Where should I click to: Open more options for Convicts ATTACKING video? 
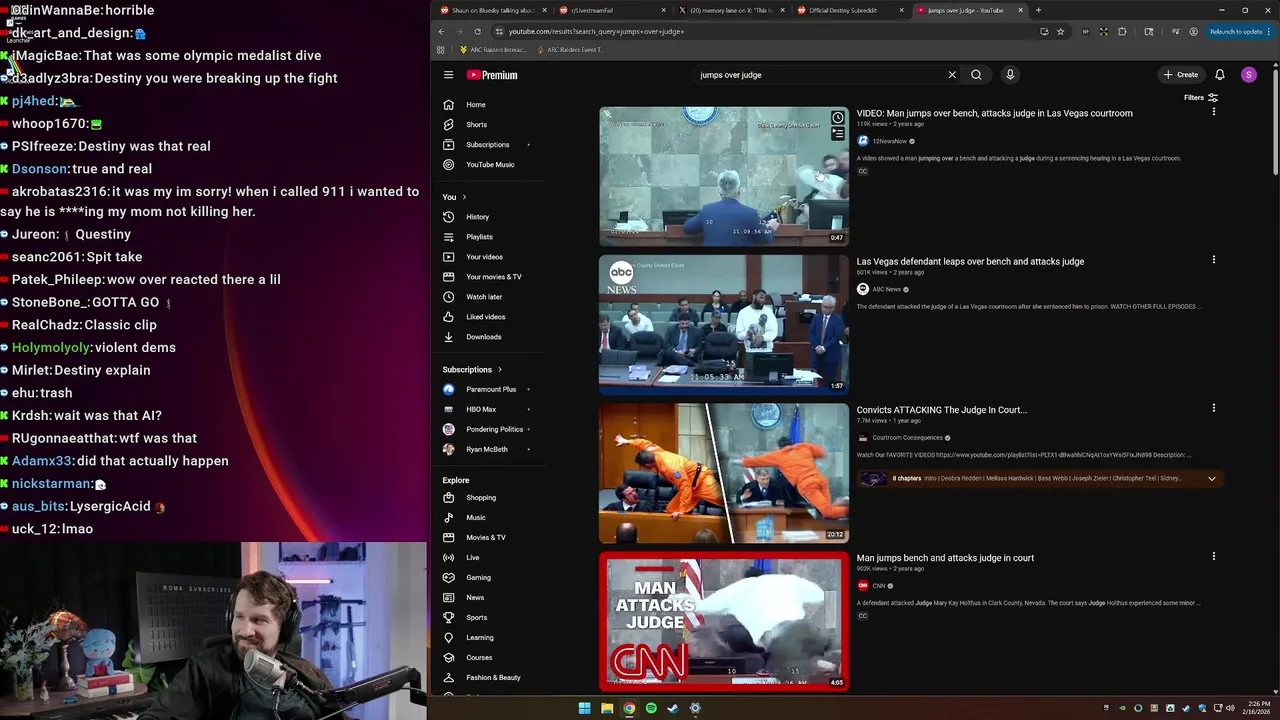(x=1213, y=408)
